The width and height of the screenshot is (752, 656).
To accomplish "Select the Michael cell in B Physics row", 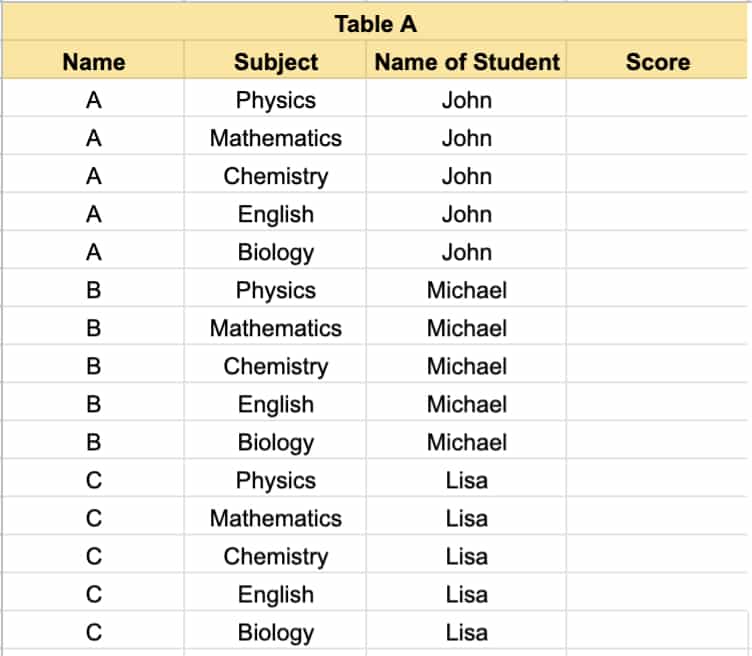I will click(x=466, y=288).
